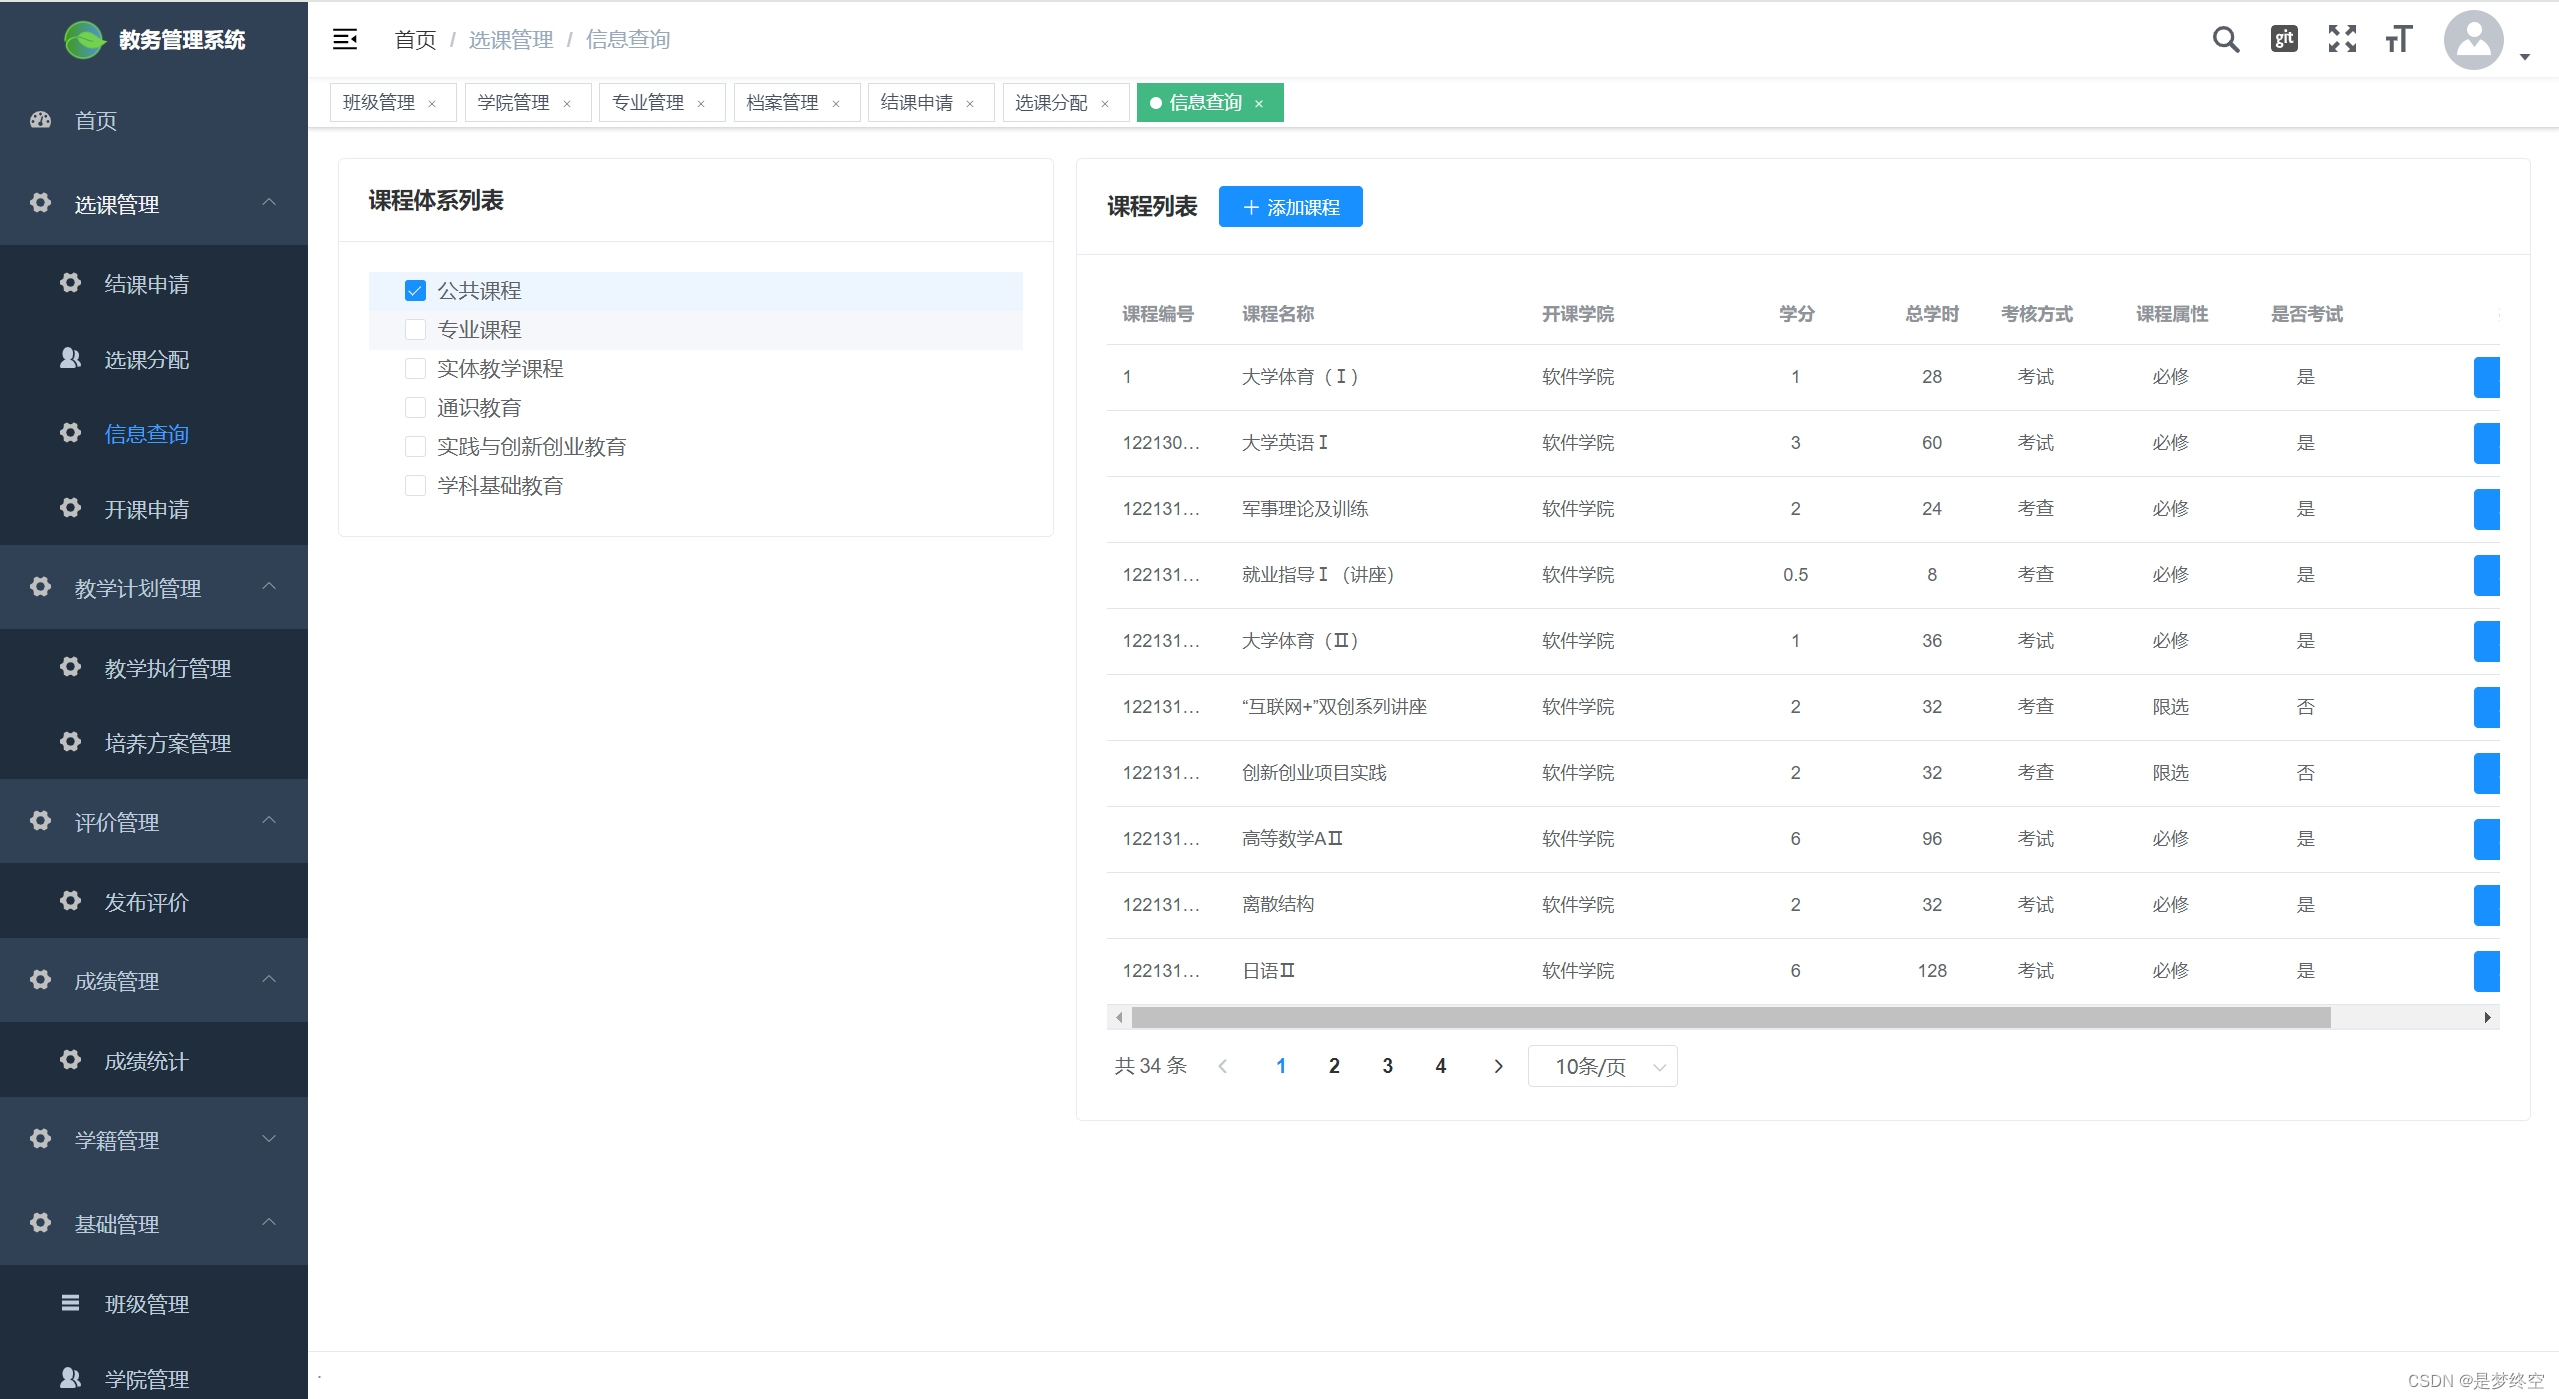Click blue action button in 大学英语Ⅰ row
This screenshot has height=1399, width=2559.
click(x=2487, y=443)
